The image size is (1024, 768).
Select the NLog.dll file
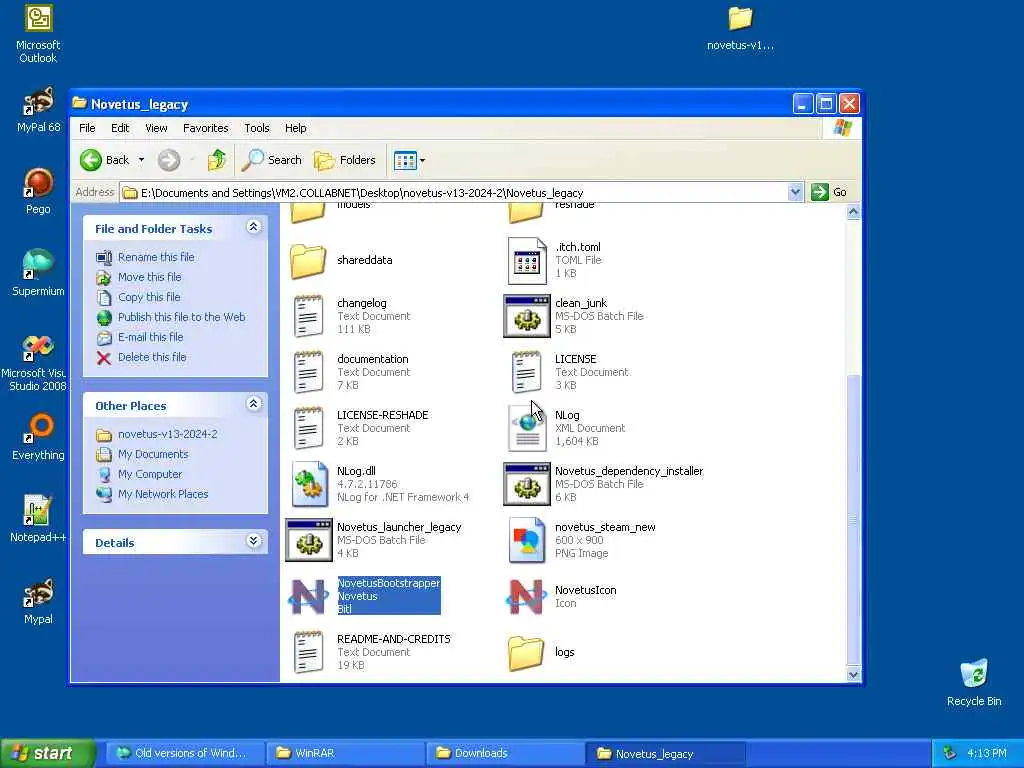381,484
